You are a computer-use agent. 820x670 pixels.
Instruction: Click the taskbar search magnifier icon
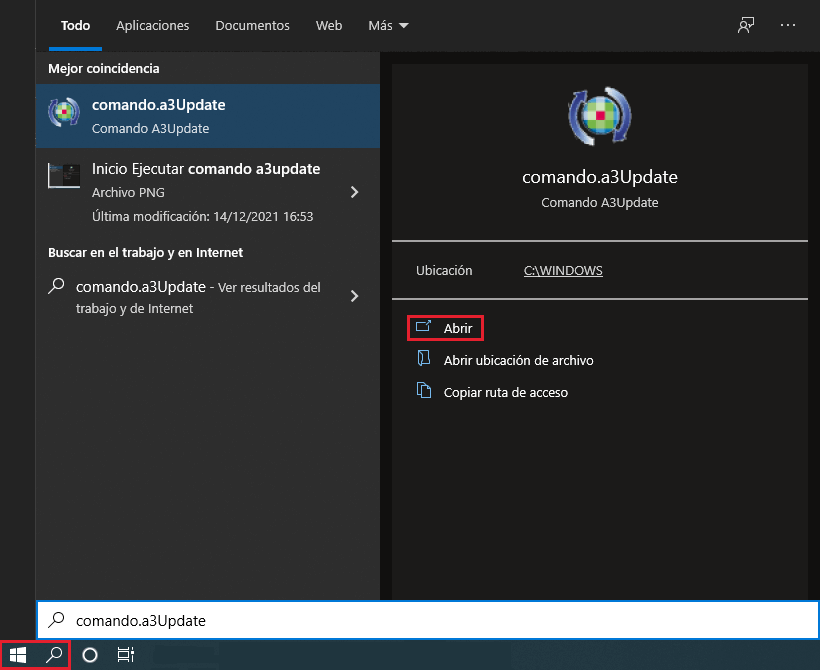[54, 654]
